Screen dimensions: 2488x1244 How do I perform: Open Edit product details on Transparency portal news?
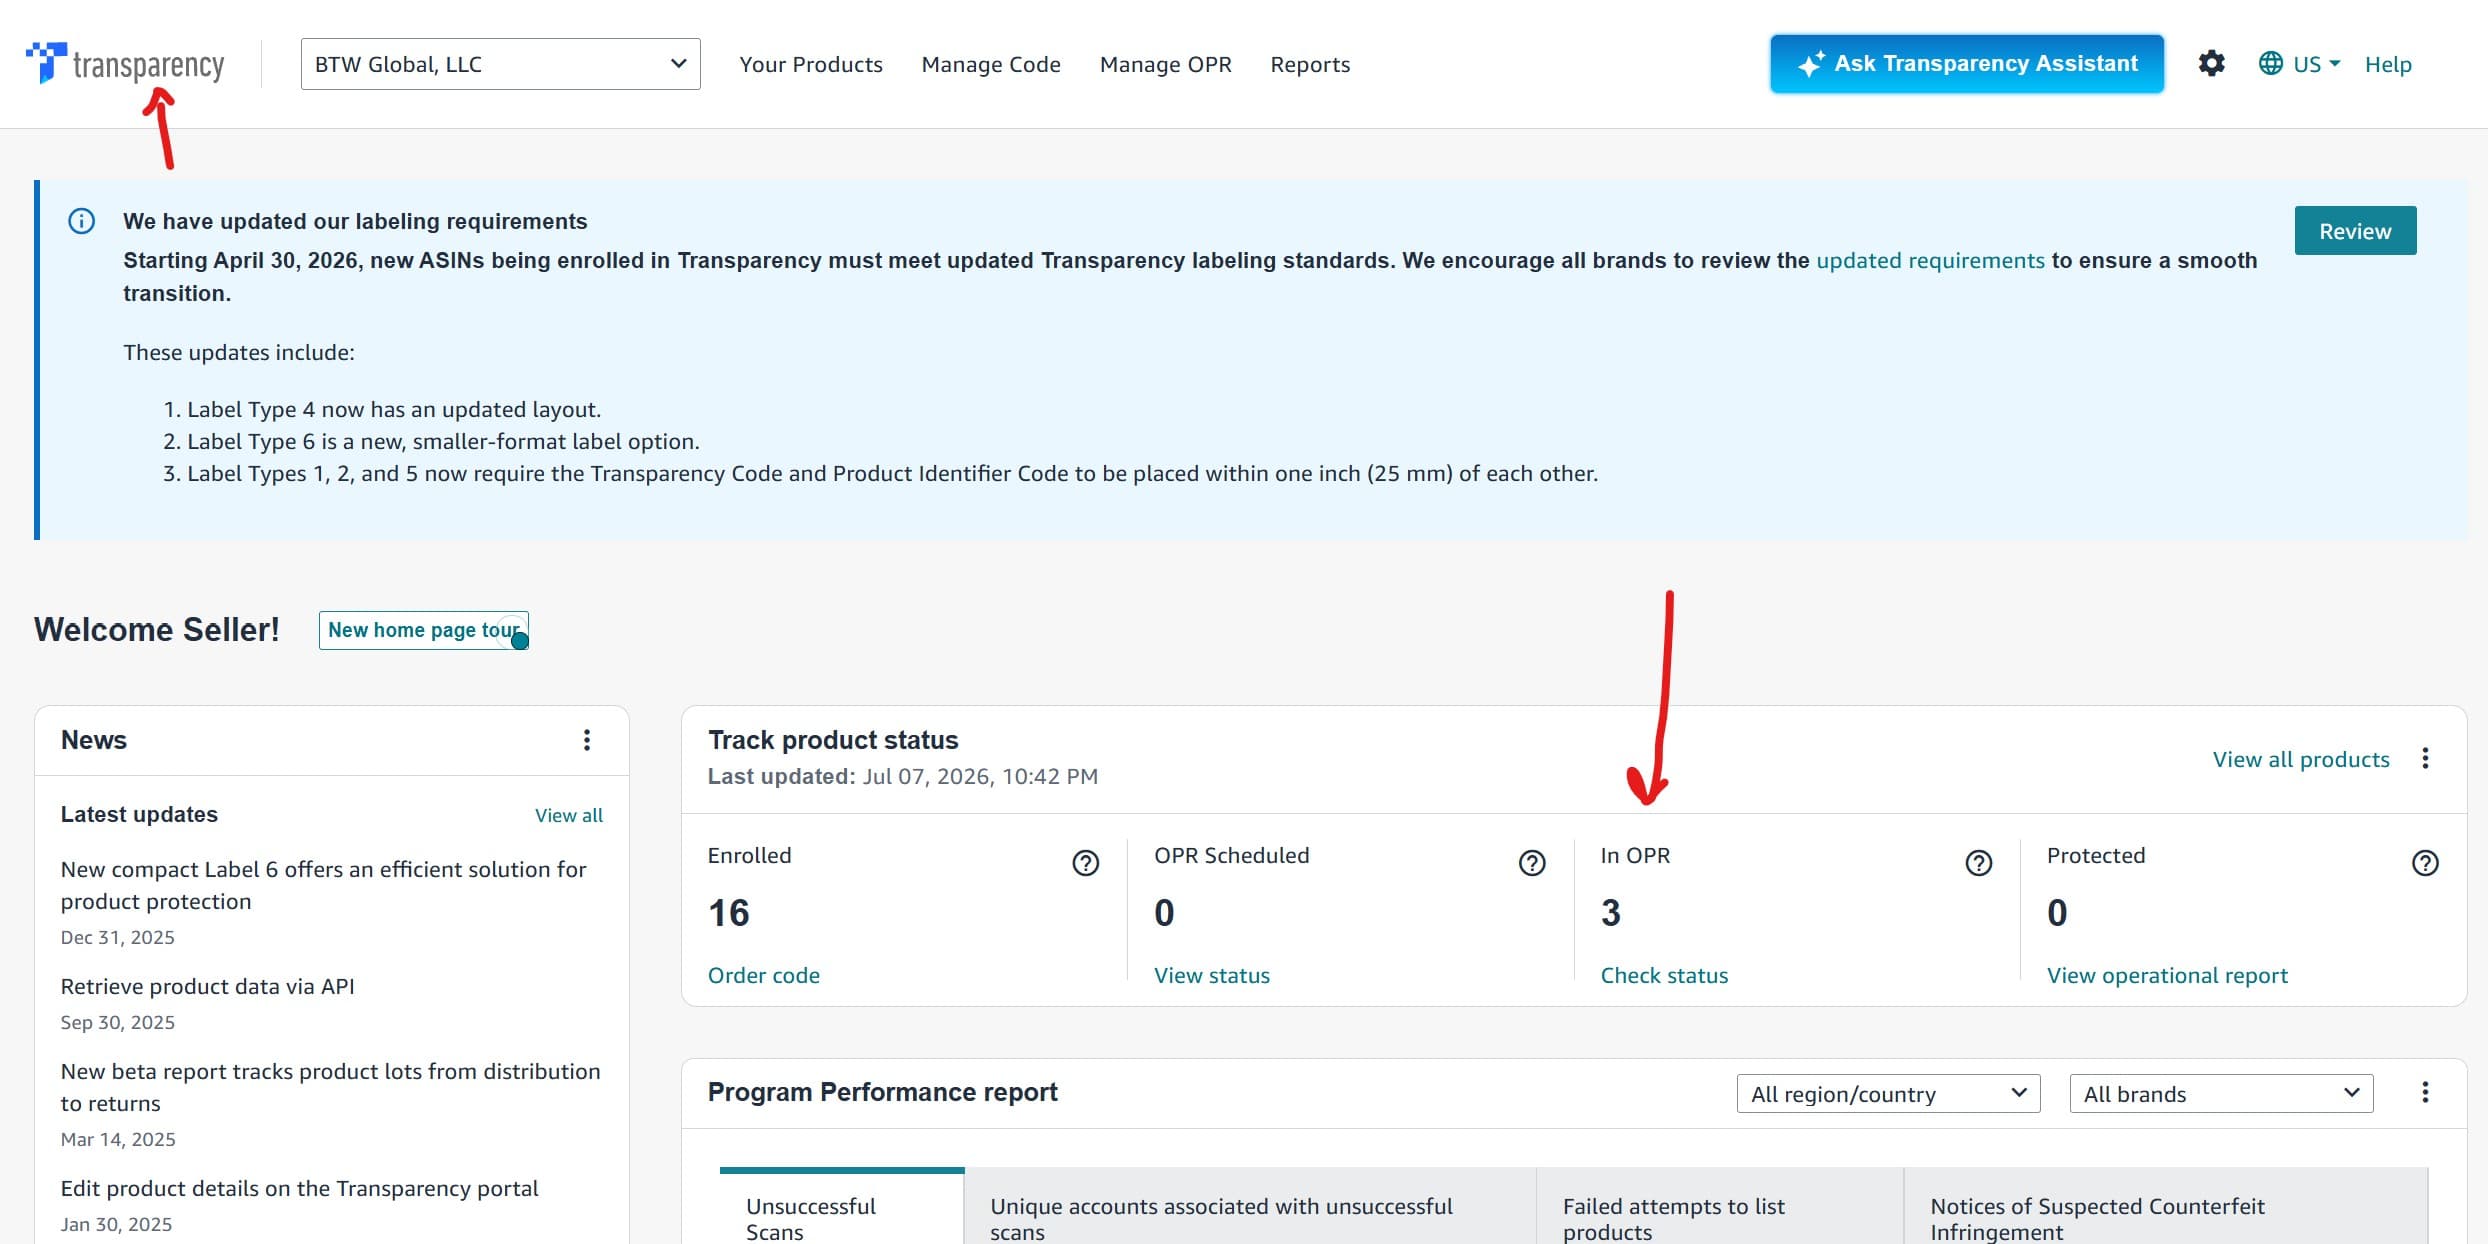[299, 1188]
